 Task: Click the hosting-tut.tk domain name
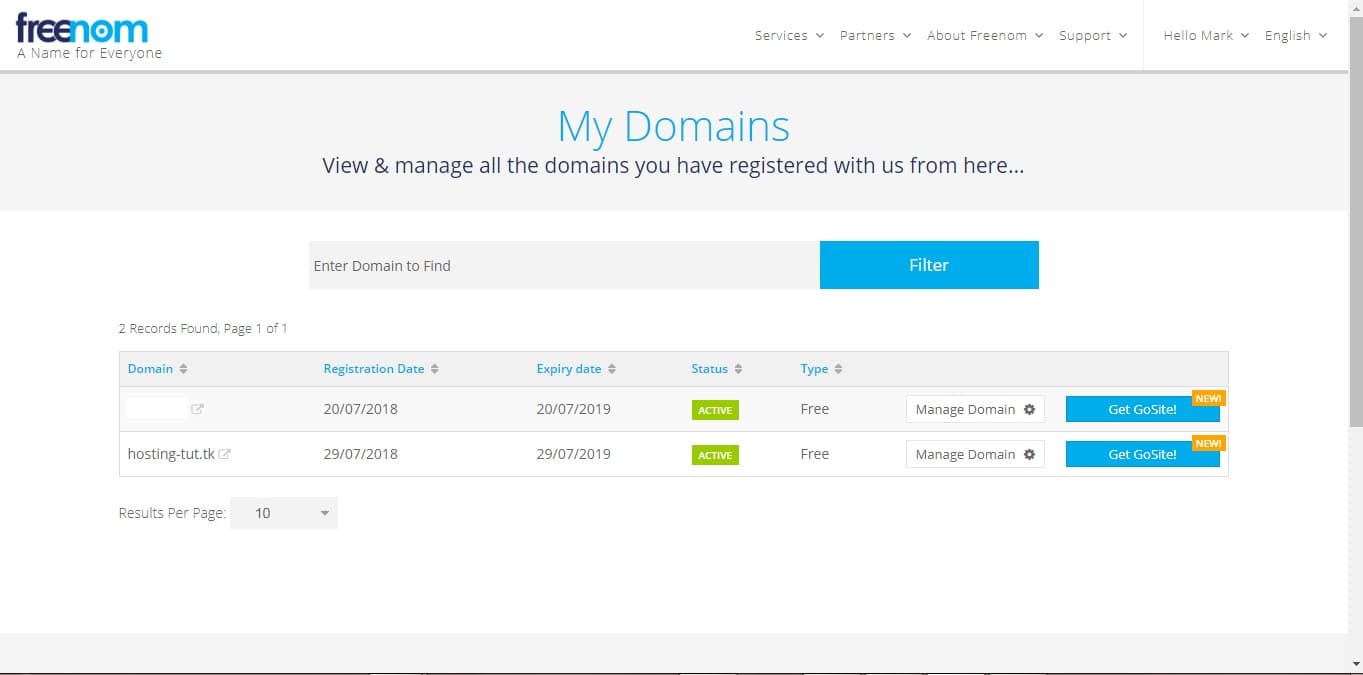pyautogui.click(x=171, y=454)
